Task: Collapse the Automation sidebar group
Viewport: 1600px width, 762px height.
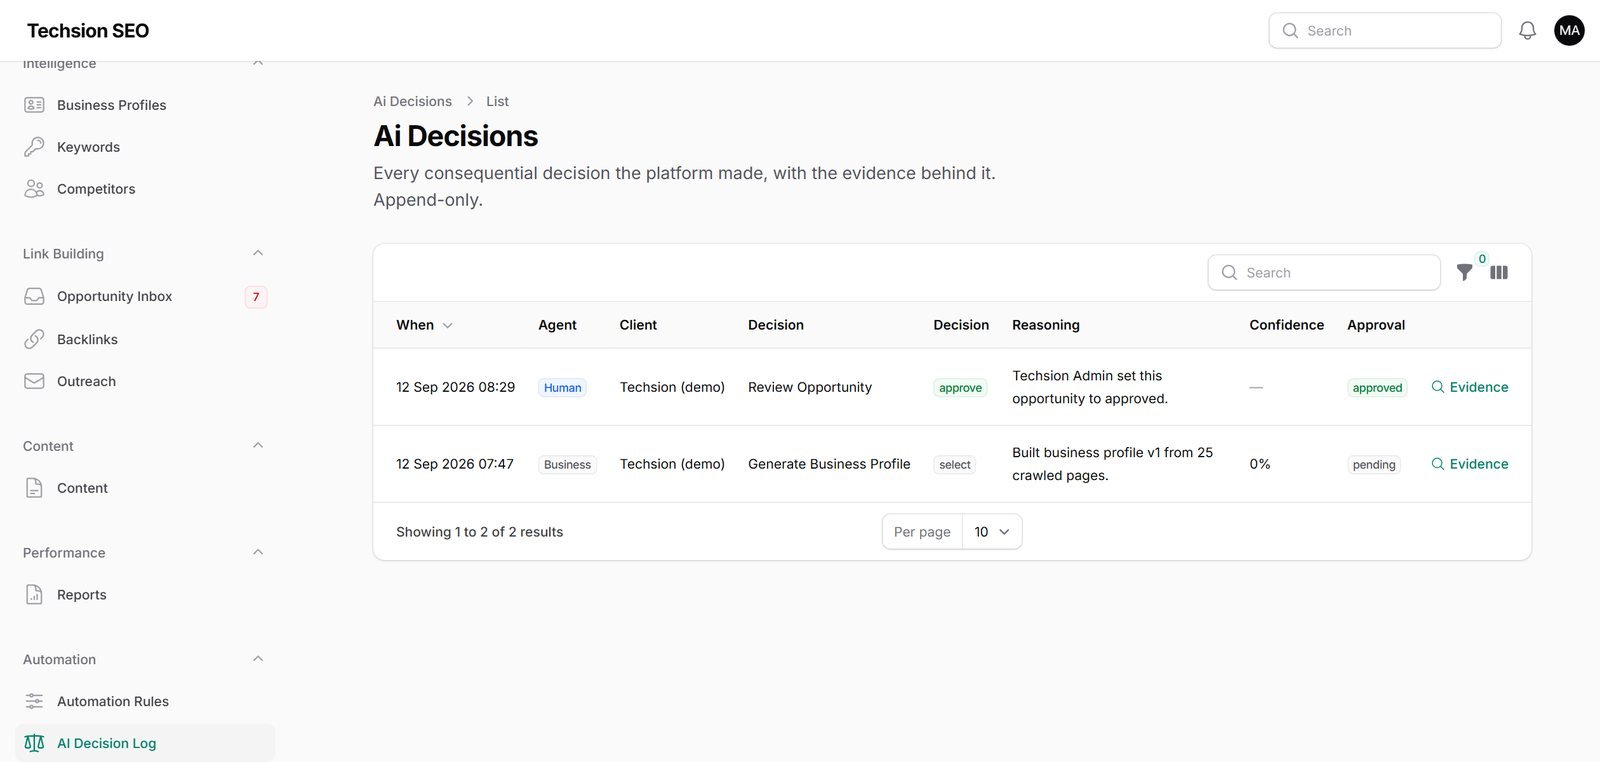Action: click(258, 660)
